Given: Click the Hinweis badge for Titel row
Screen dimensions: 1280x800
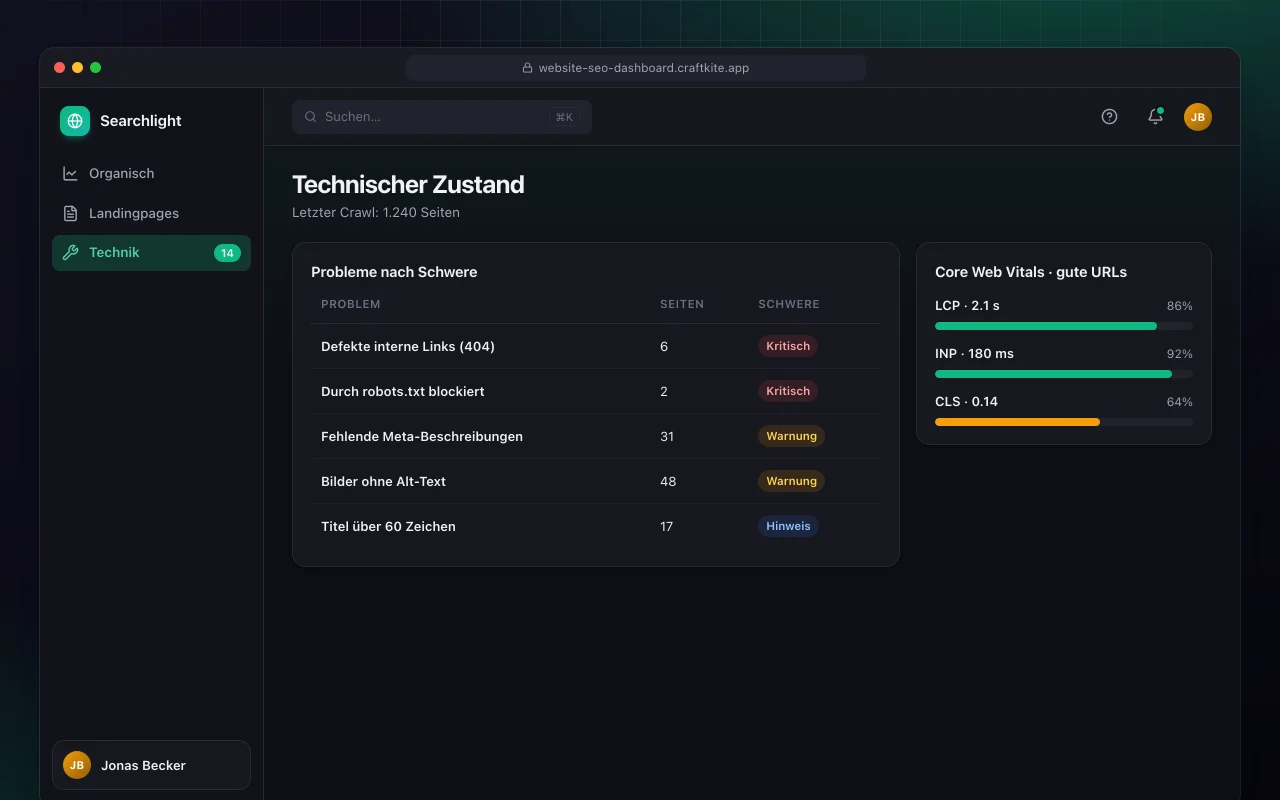Looking at the screenshot, I should point(788,526).
